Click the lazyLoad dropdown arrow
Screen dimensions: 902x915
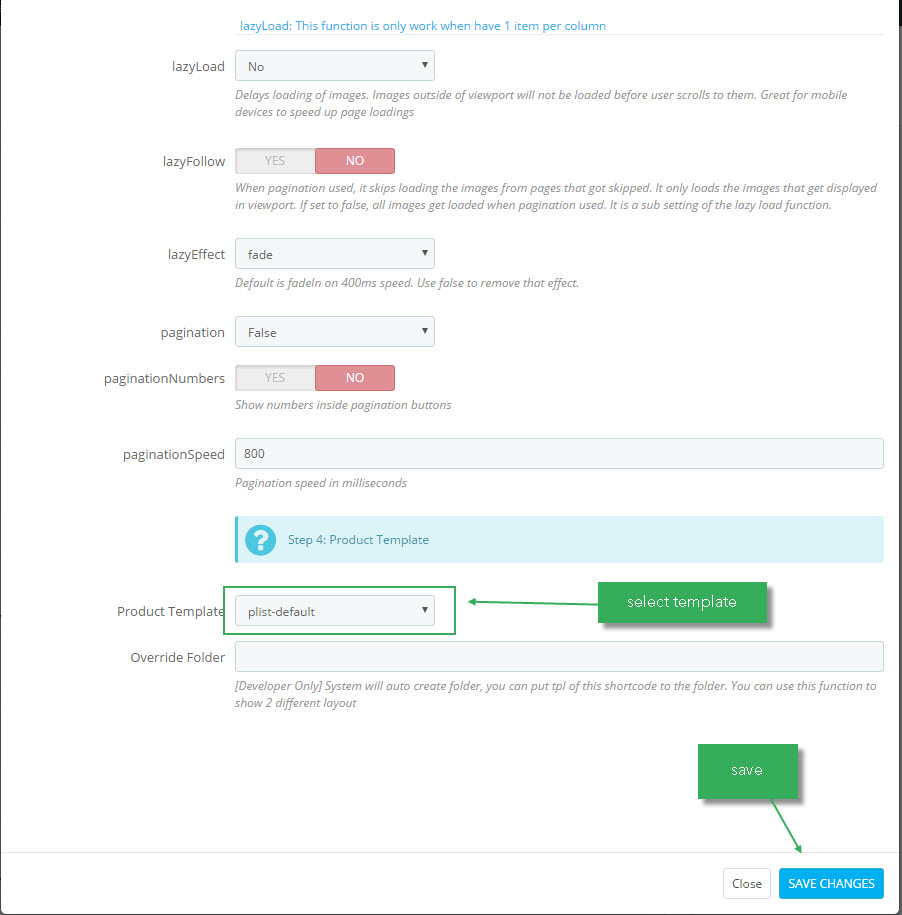point(425,65)
